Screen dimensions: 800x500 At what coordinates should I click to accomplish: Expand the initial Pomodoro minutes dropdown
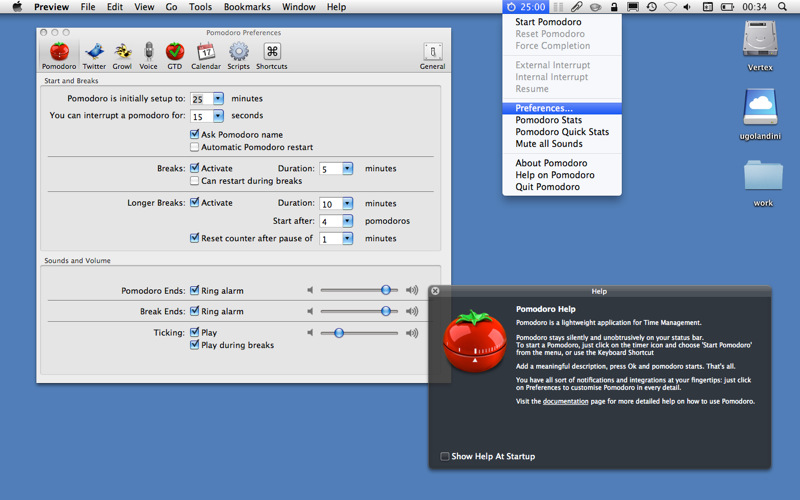(218, 99)
